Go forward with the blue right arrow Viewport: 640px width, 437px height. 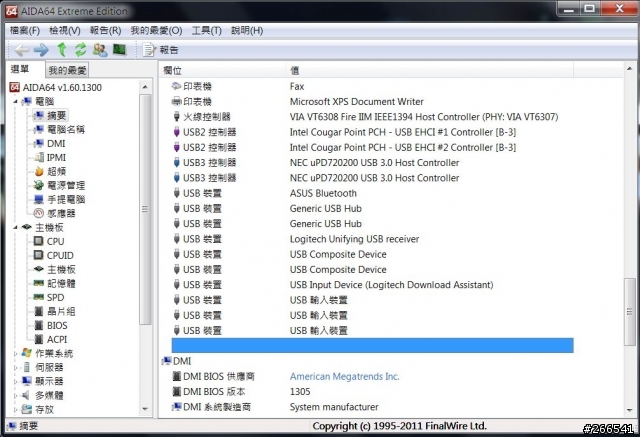tap(41, 50)
